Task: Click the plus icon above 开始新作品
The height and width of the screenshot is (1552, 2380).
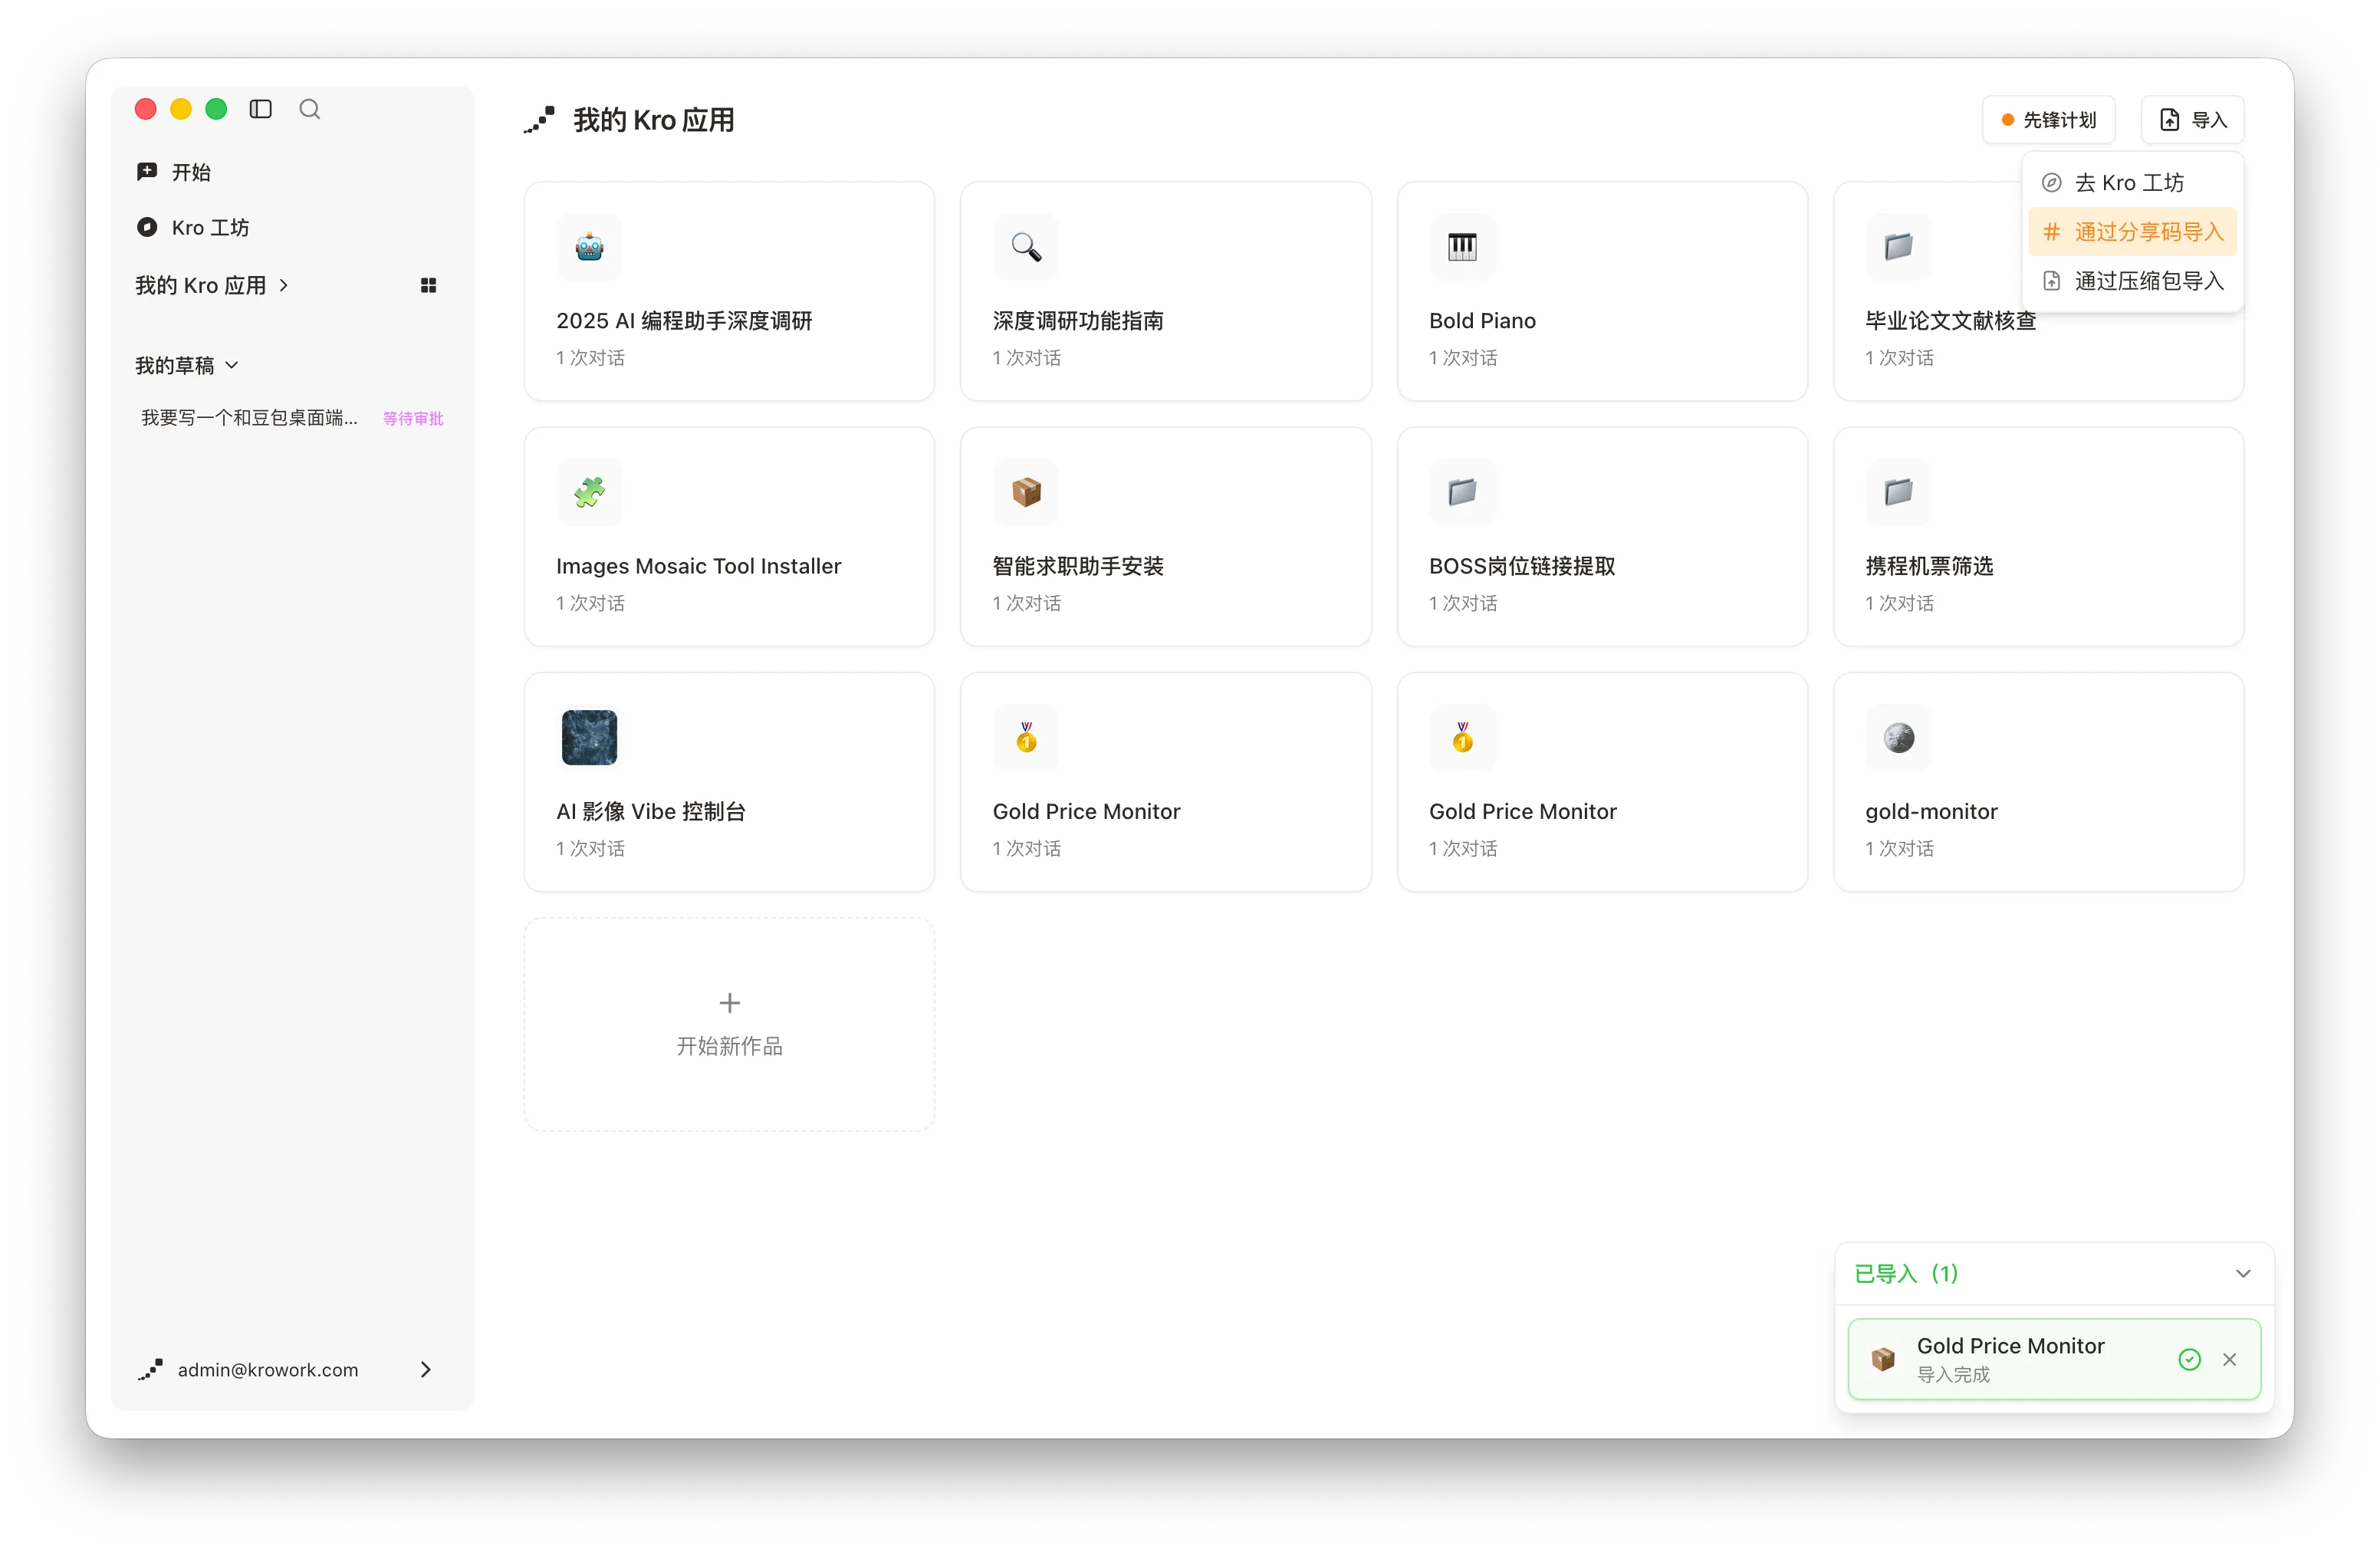Action: (x=730, y=1002)
